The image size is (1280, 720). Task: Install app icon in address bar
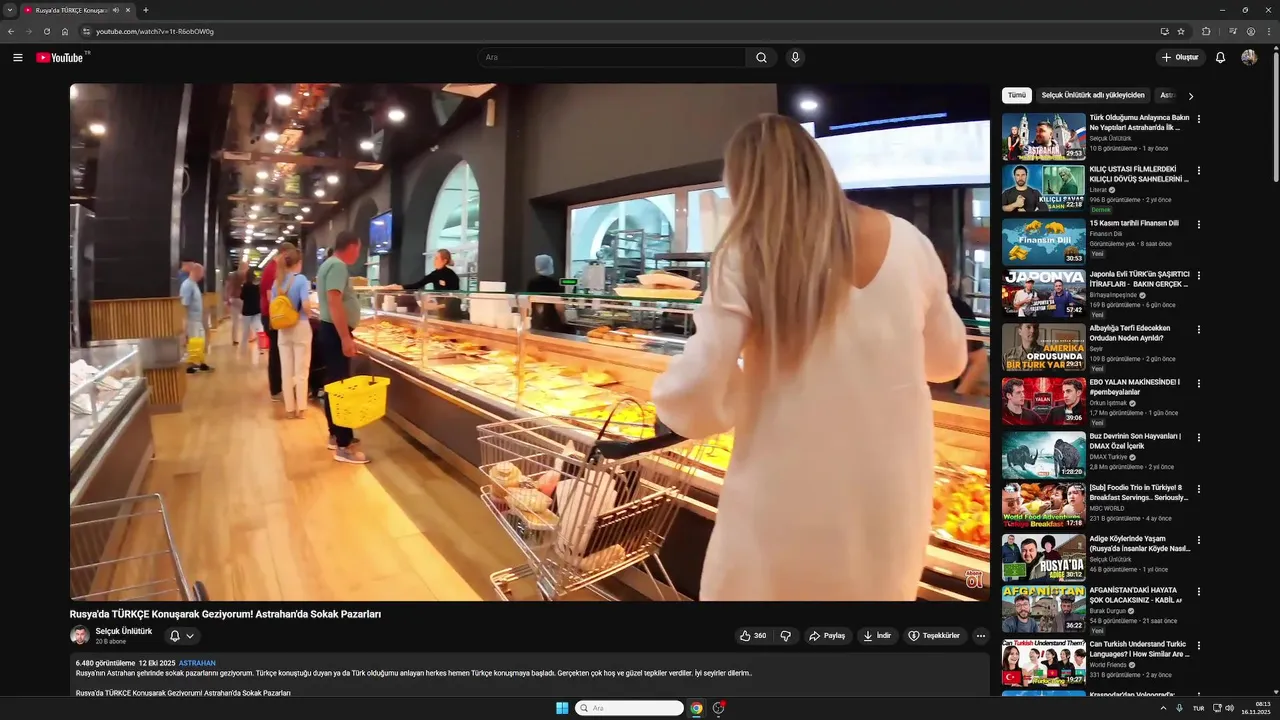pyautogui.click(x=1164, y=31)
